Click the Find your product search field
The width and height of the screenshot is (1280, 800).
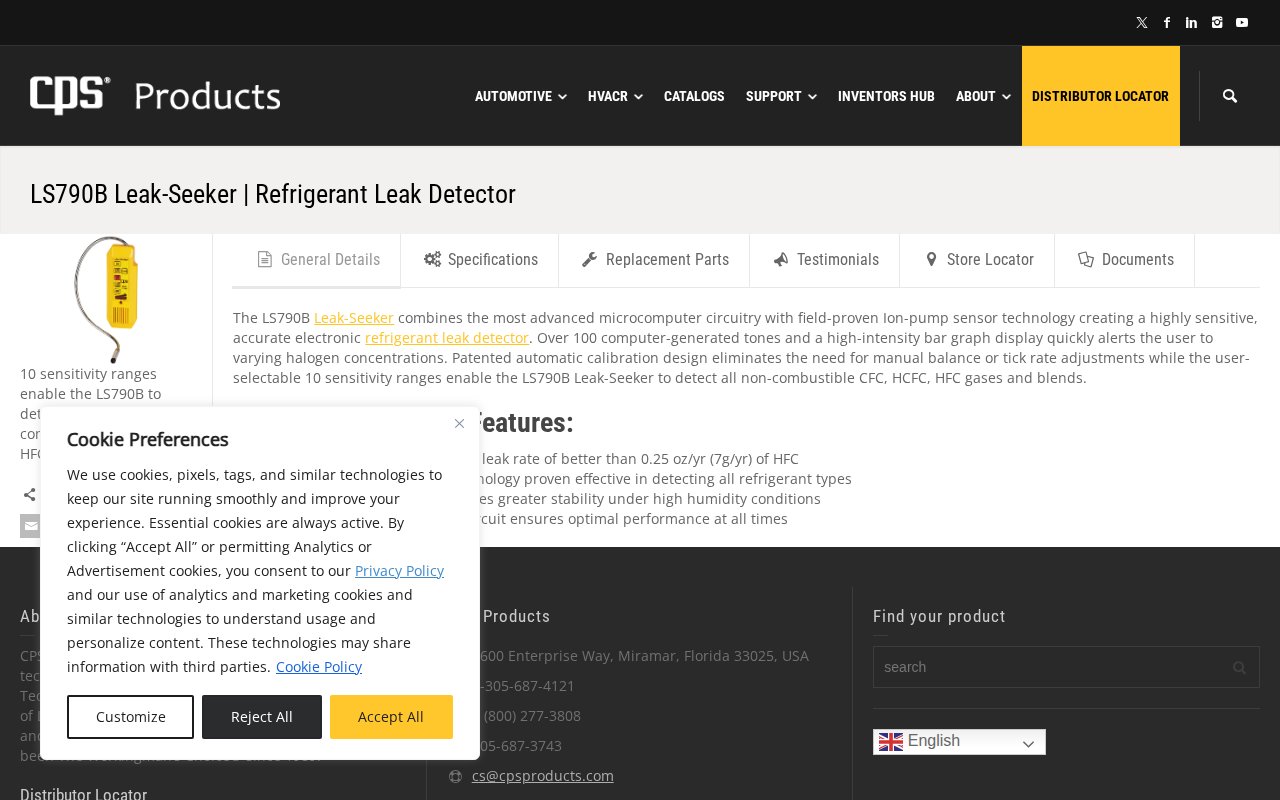tap(1050, 667)
